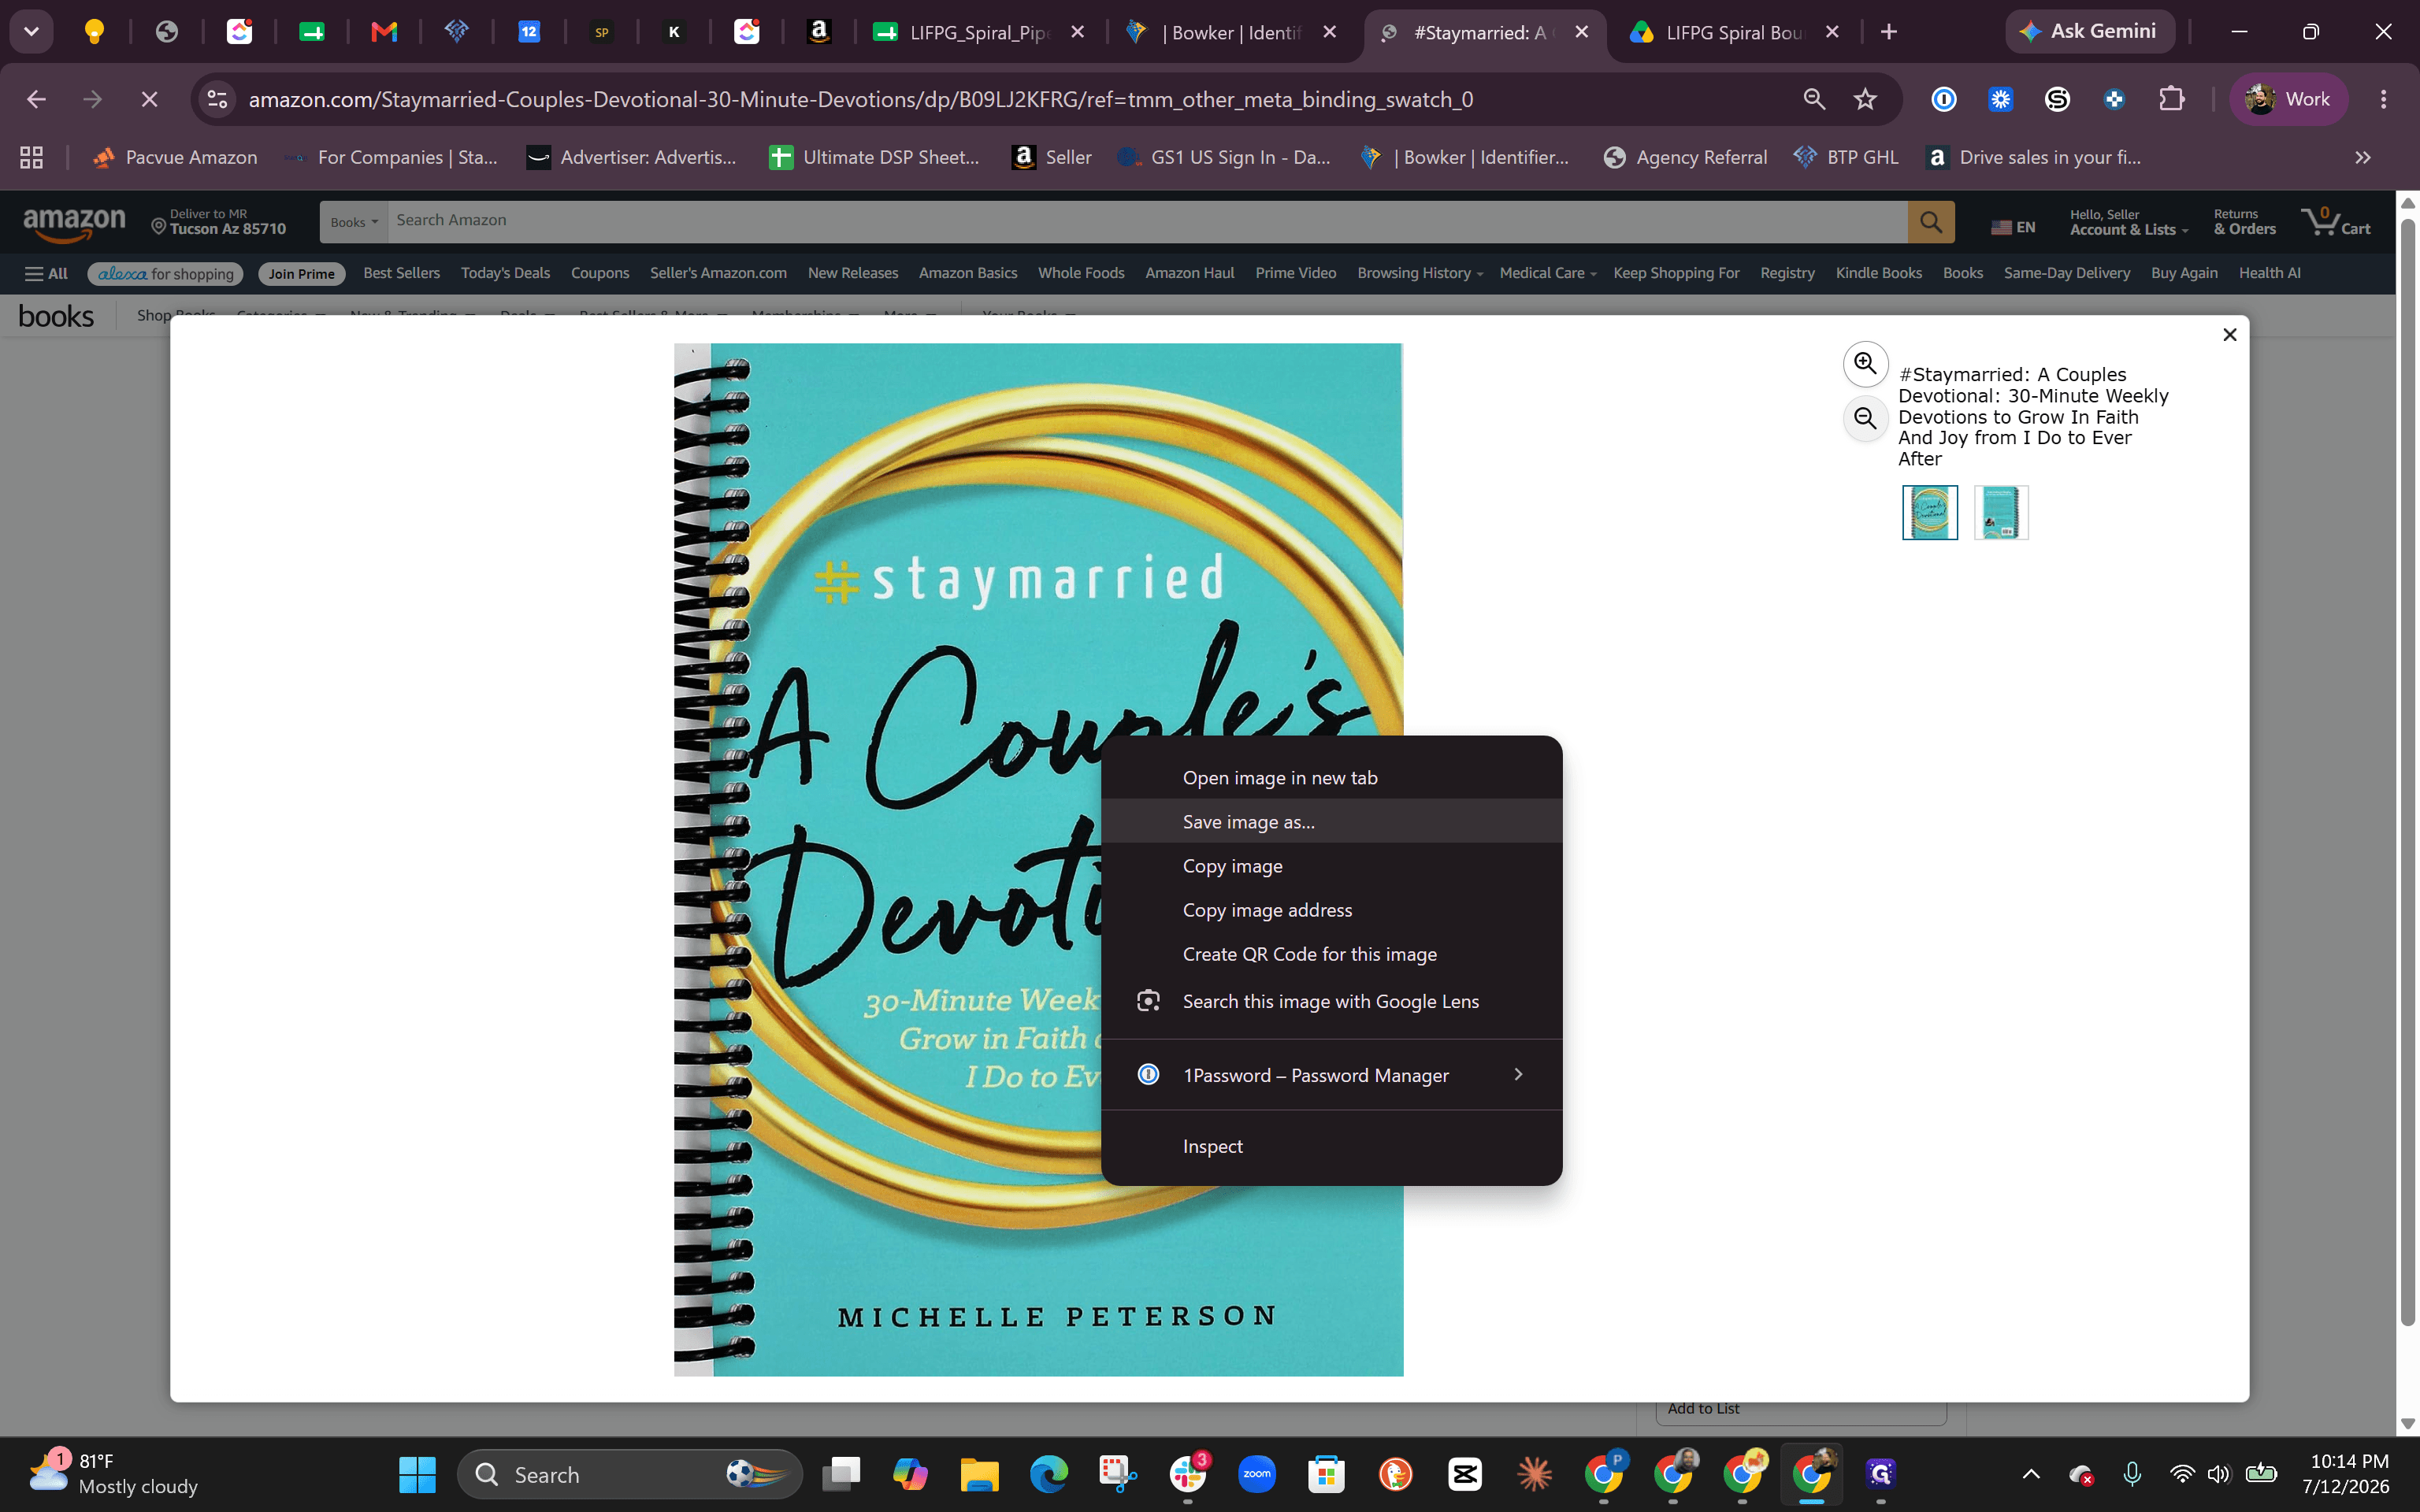Select the back cover thumbnail
This screenshot has height=1512, width=2420.
(2000, 512)
